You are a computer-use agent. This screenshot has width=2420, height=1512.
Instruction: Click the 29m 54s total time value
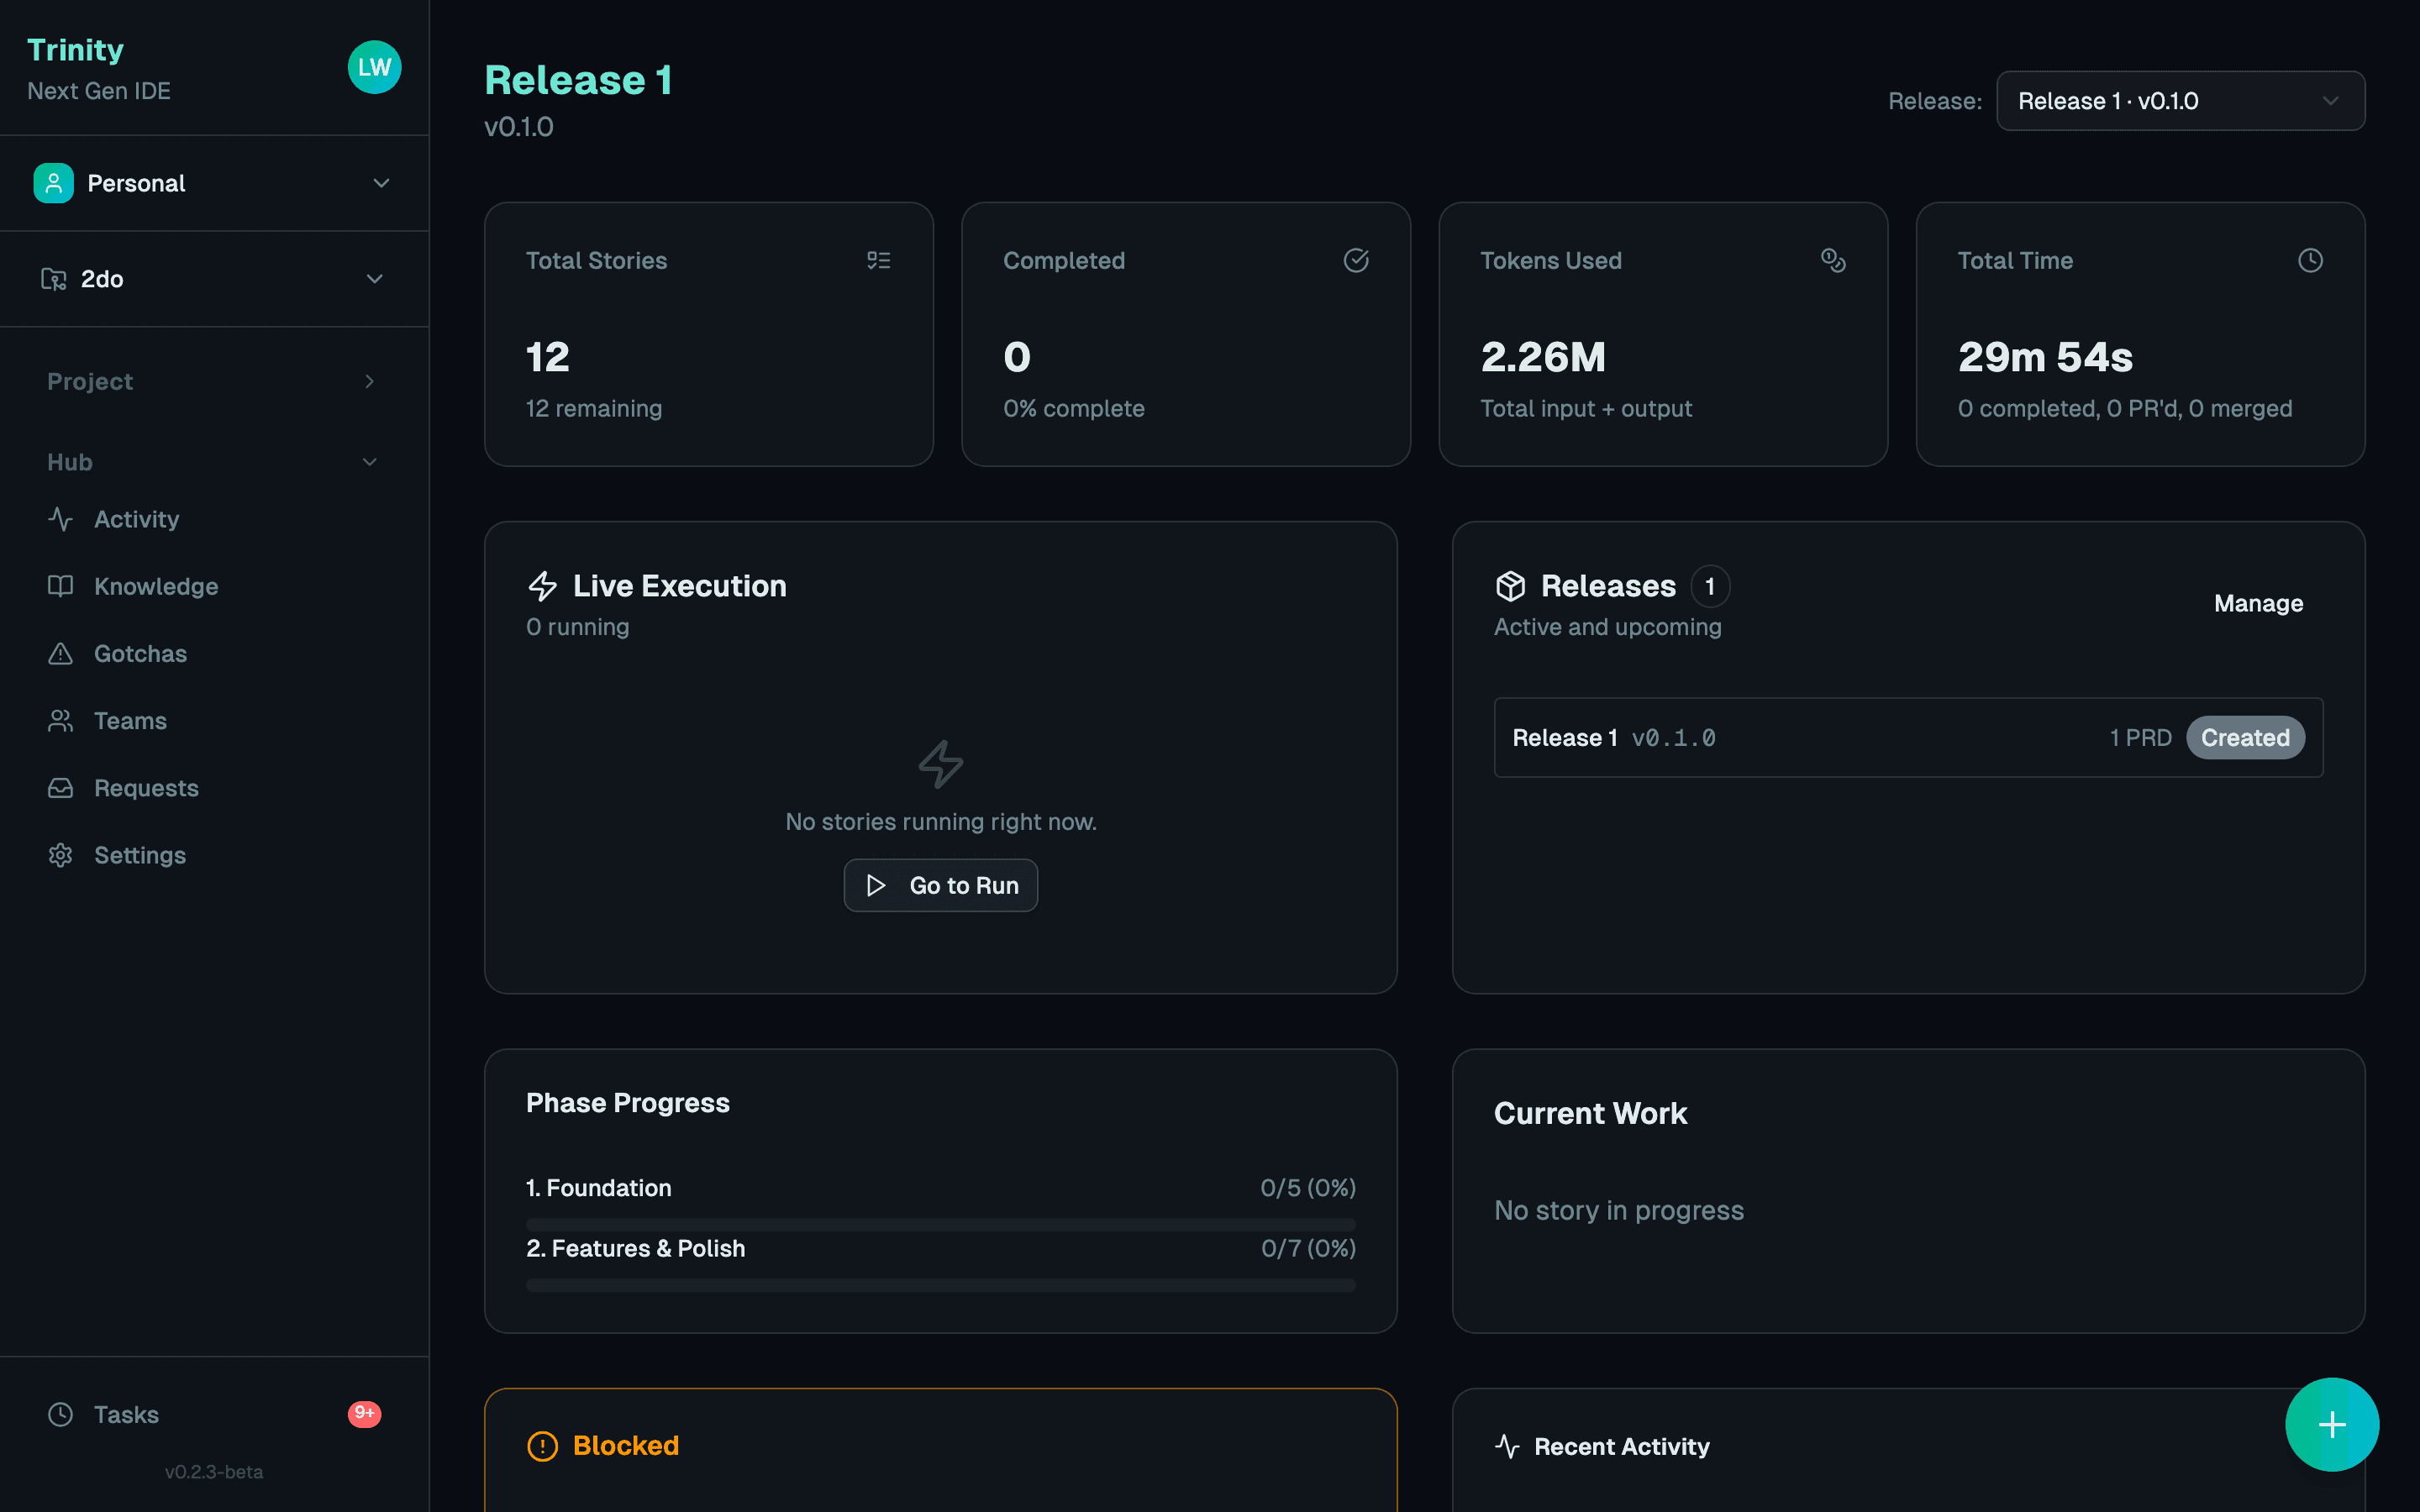(x=2045, y=357)
